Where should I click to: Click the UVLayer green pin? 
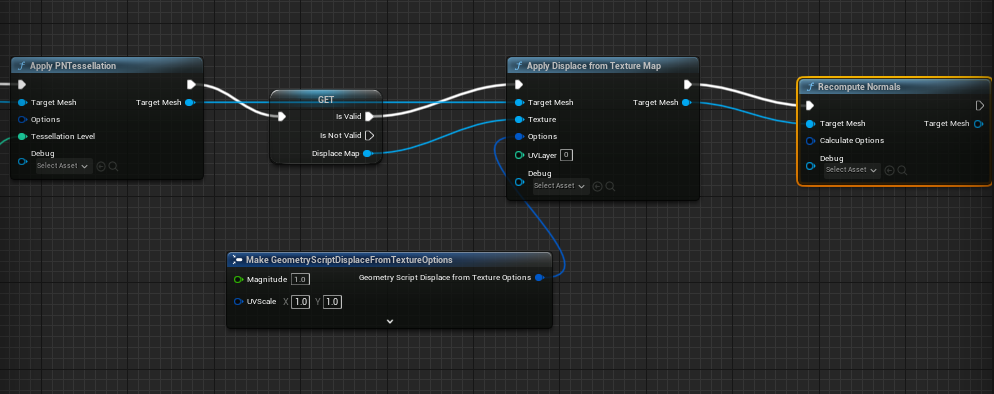coord(519,155)
